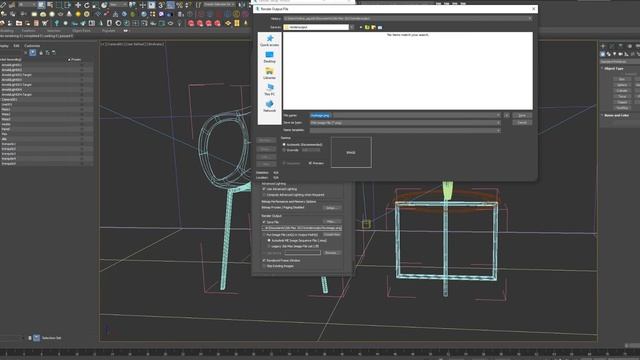
Task: Toggle the Save File checkbox
Action: 264,222
